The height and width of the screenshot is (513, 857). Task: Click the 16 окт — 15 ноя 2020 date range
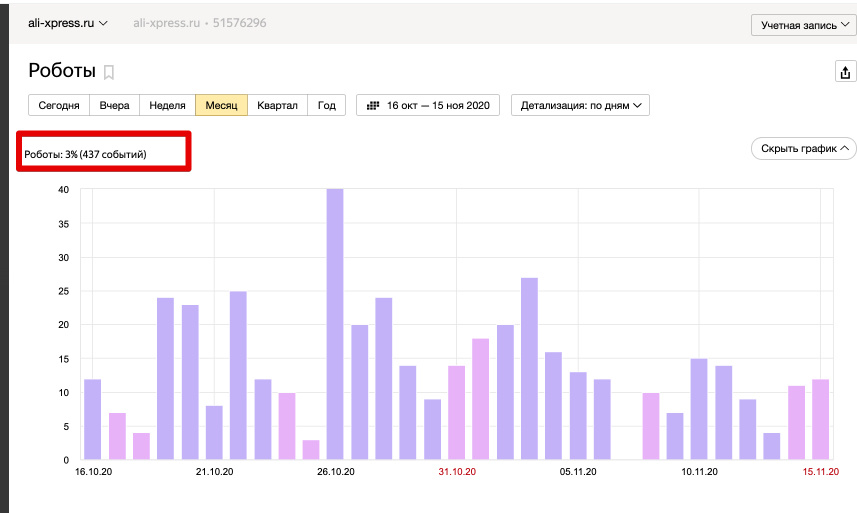(438, 105)
